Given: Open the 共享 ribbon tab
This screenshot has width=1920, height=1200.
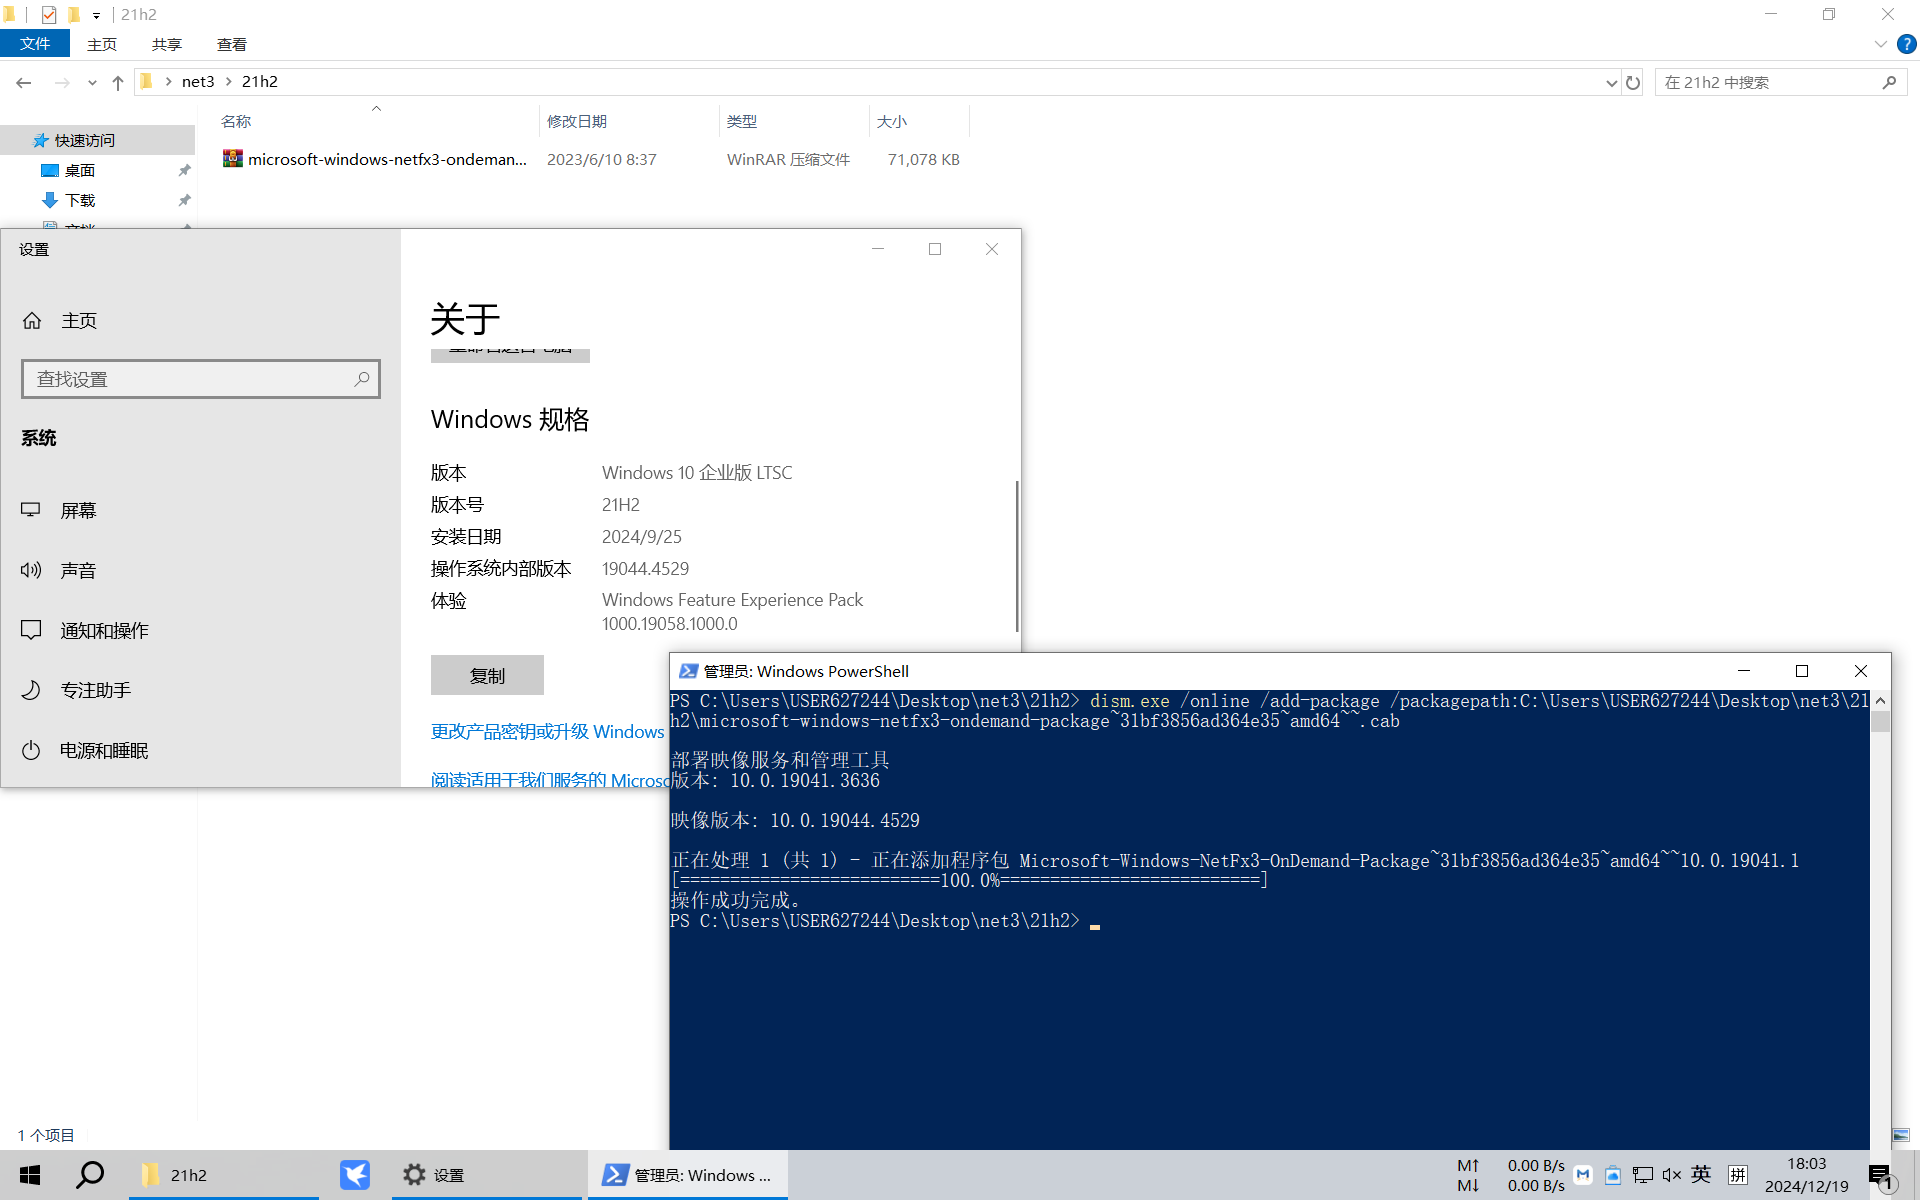Looking at the screenshot, I should [167, 44].
